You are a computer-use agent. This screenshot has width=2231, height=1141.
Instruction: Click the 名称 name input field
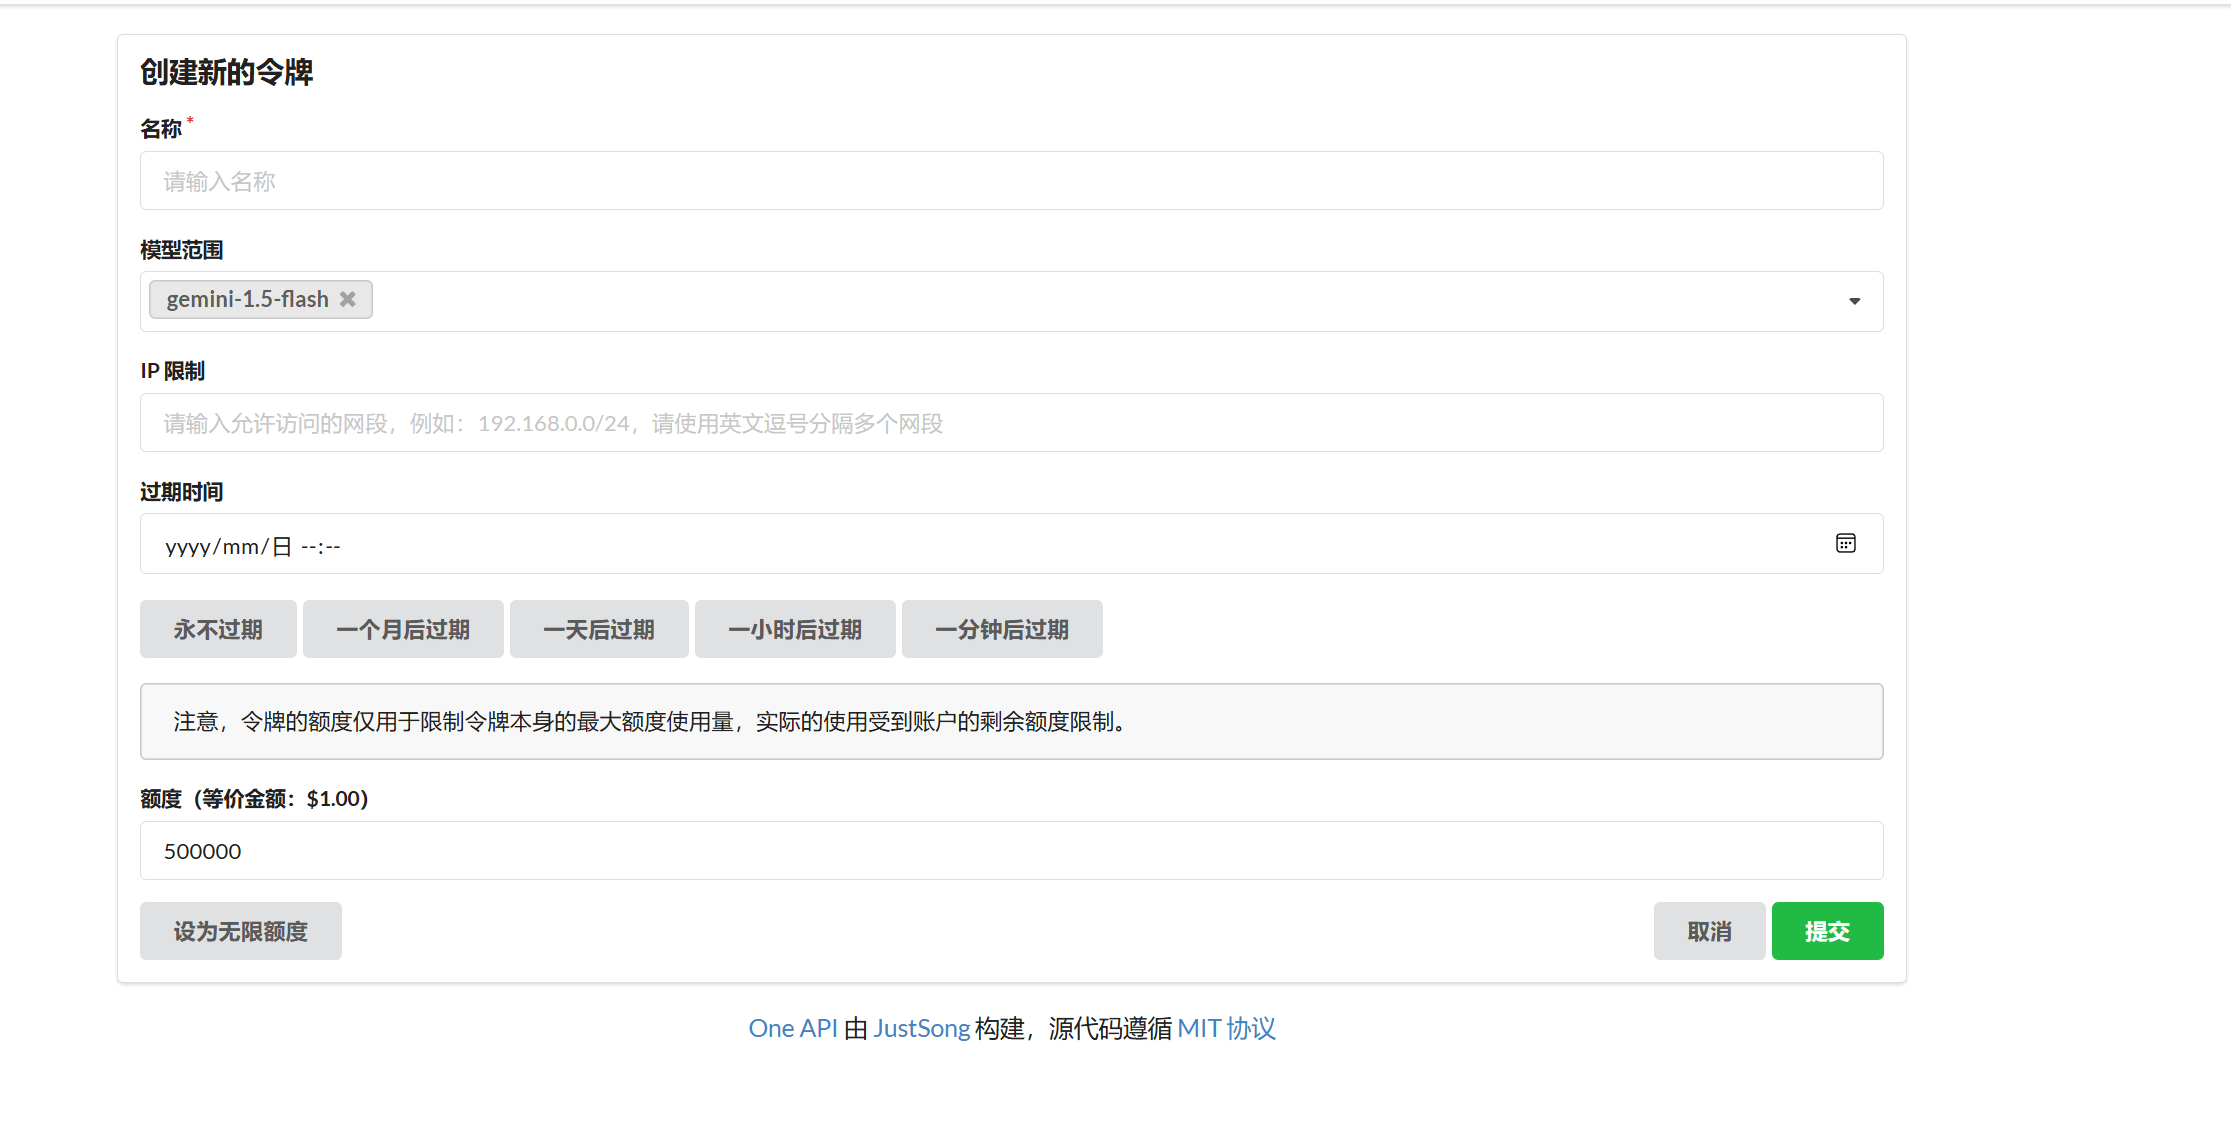[1010, 181]
